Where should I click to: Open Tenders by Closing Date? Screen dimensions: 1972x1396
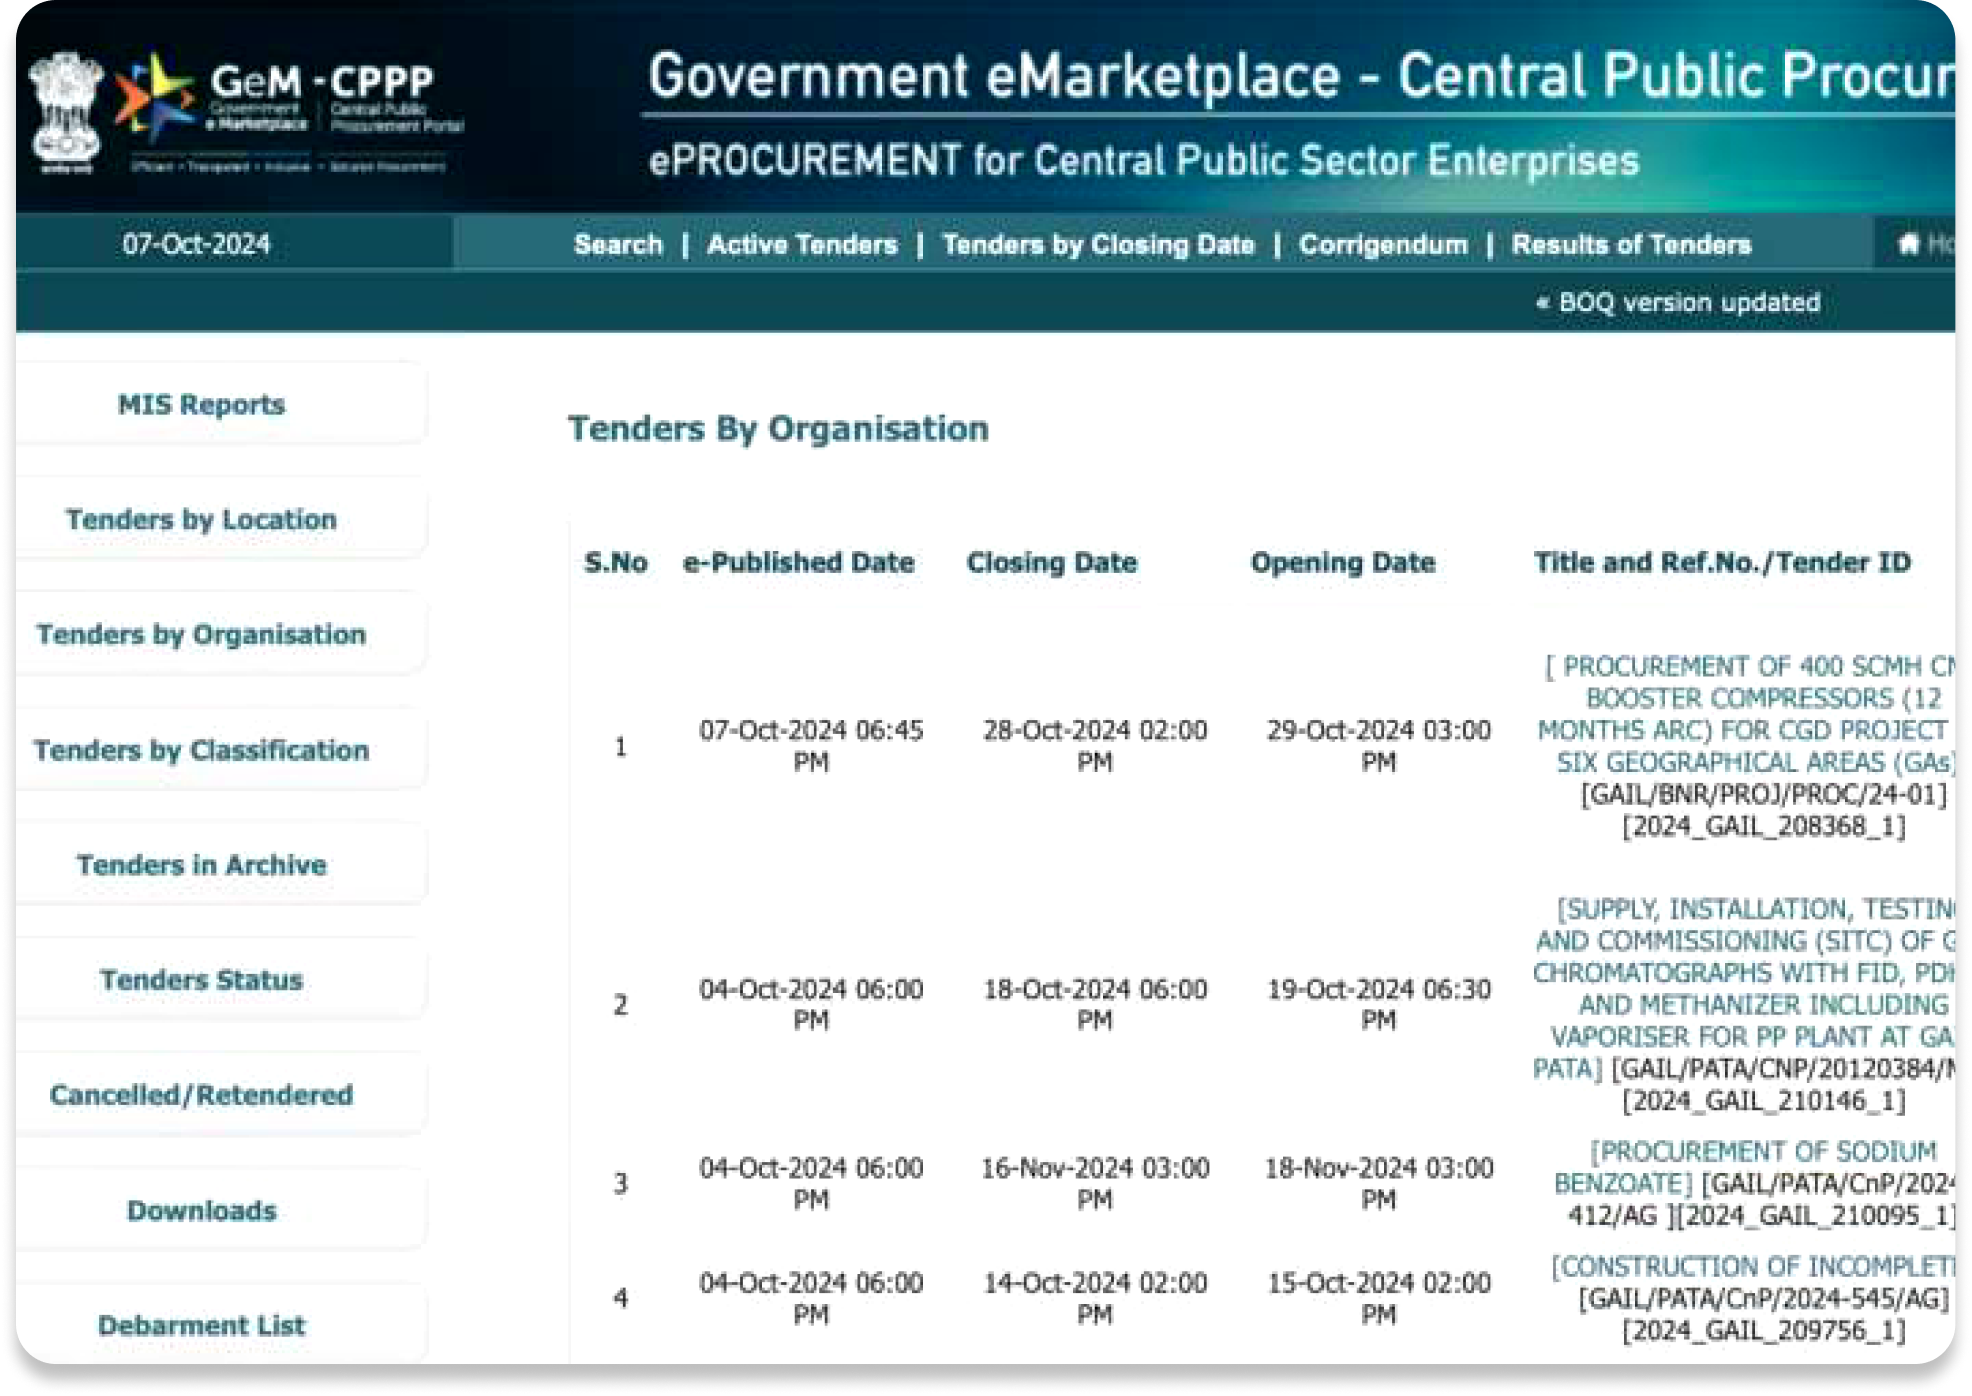1098,245
